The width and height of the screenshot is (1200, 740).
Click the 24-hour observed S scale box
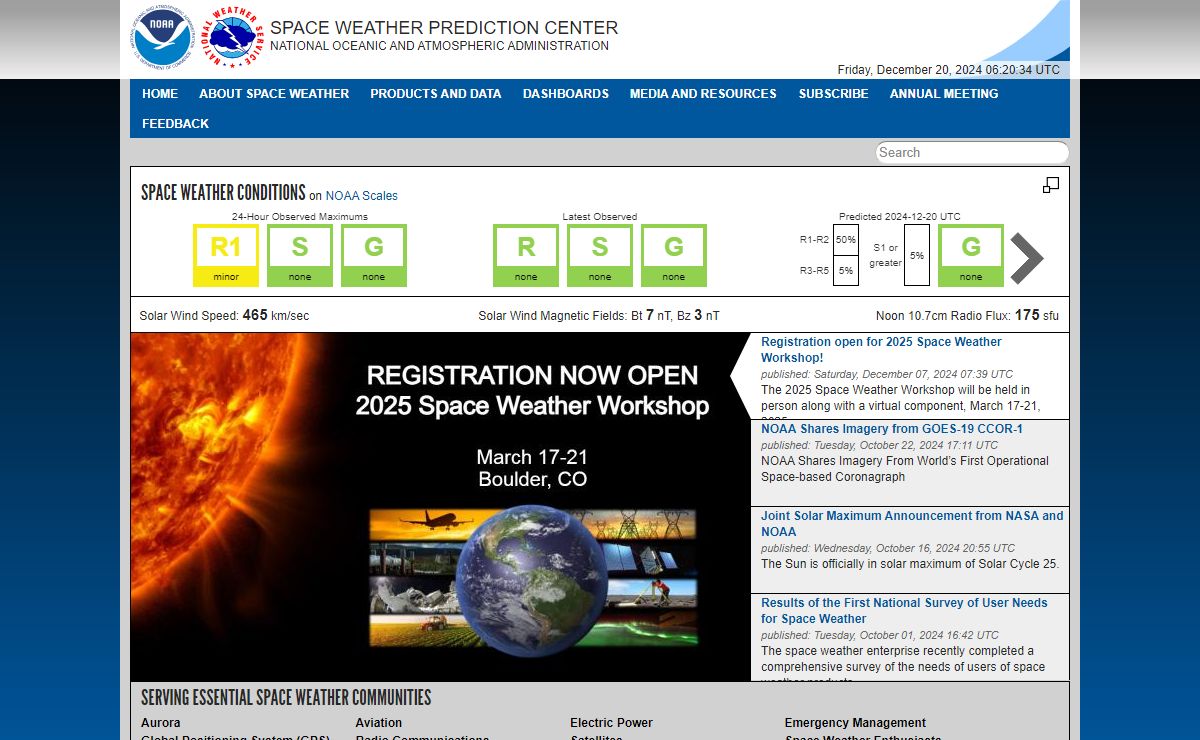(300, 255)
